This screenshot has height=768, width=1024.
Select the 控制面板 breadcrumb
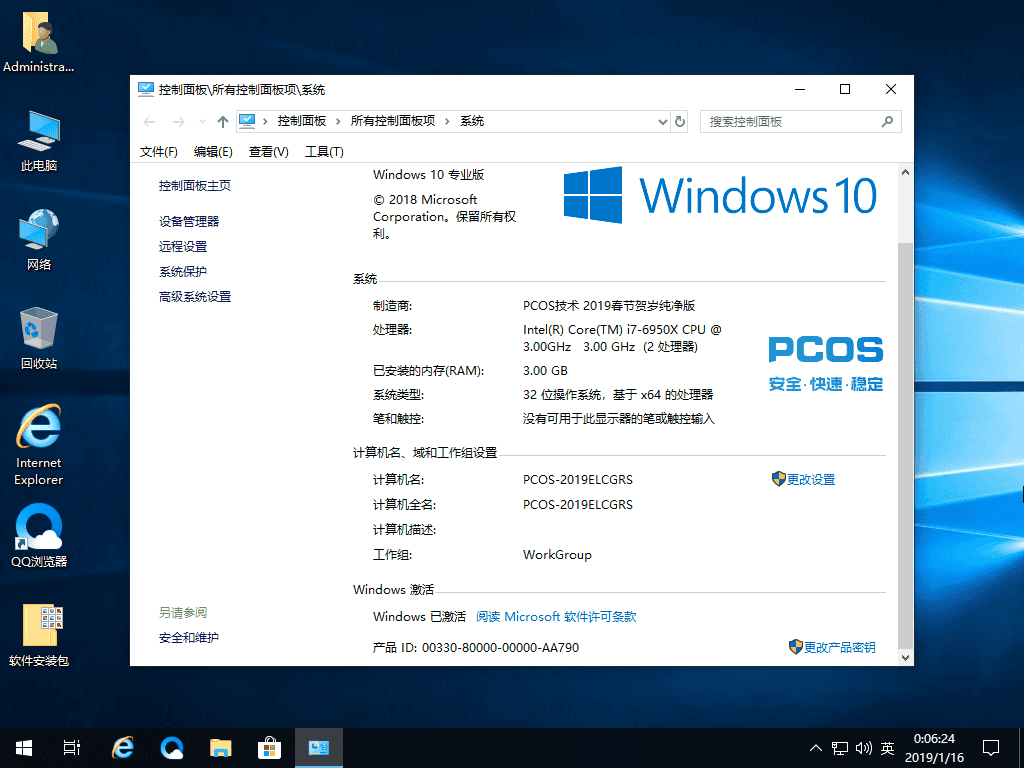pyautogui.click(x=302, y=121)
